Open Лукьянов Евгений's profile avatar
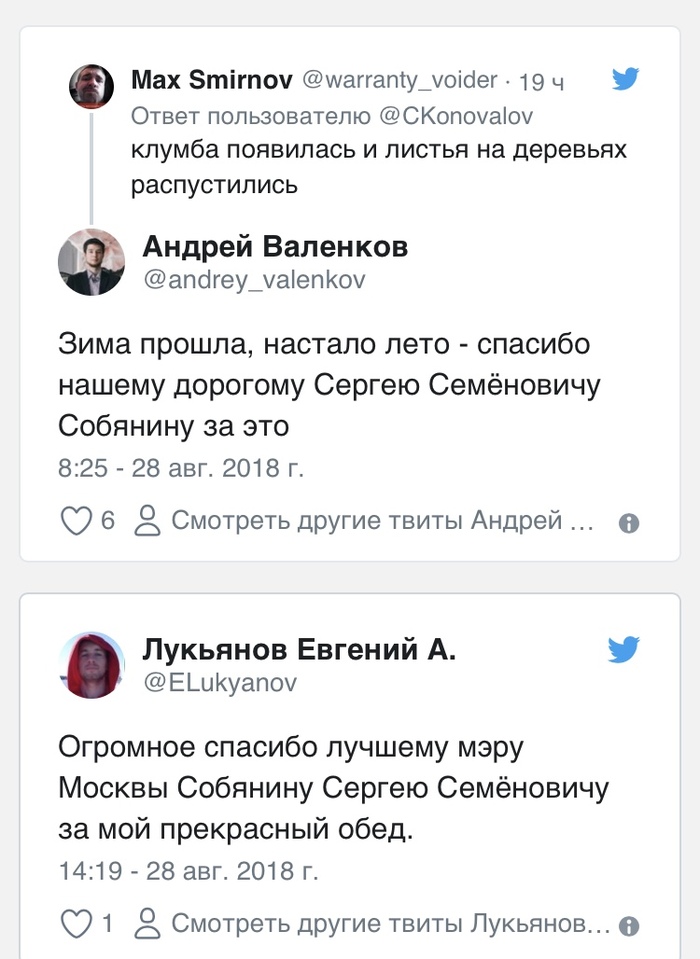 coord(91,665)
